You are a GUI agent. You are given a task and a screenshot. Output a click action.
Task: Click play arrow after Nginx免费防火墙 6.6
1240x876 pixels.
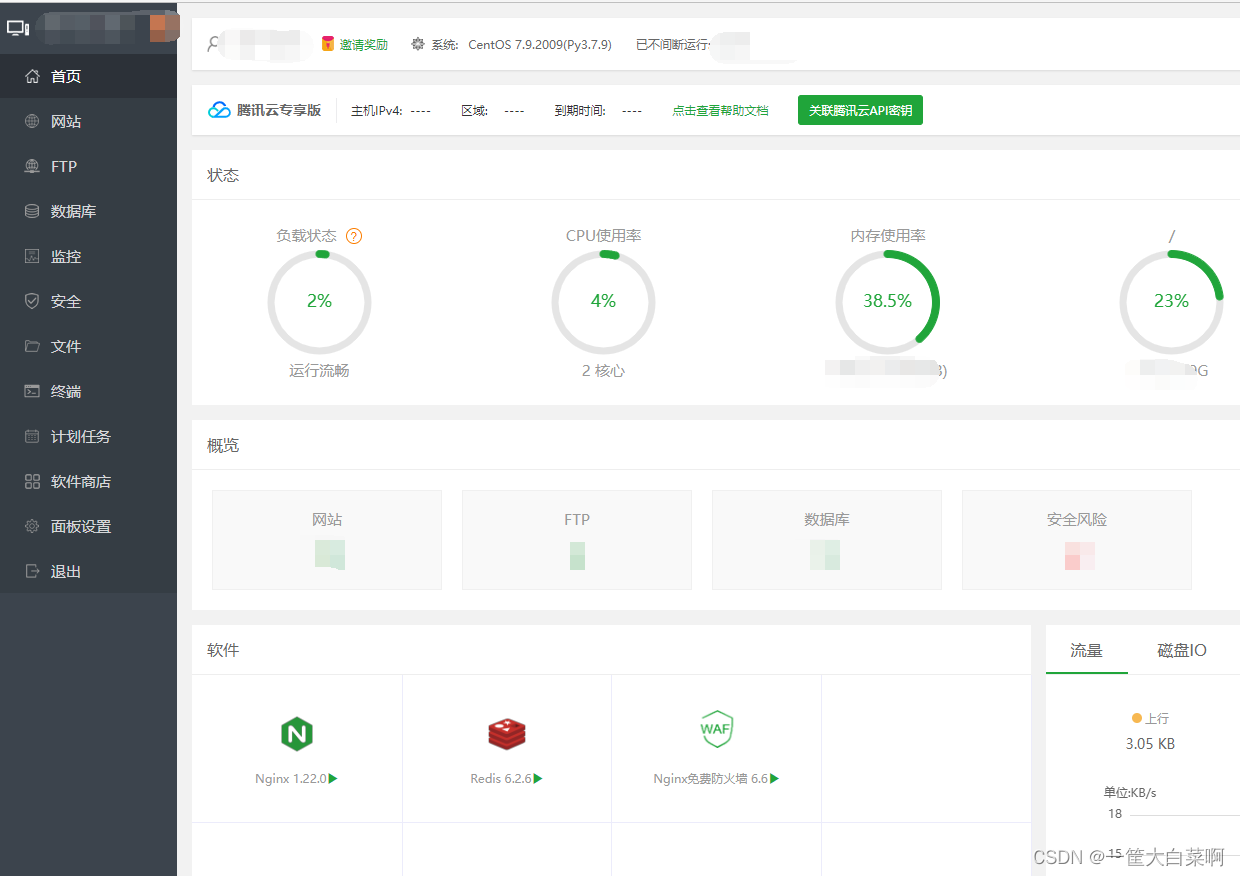coord(774,778)
